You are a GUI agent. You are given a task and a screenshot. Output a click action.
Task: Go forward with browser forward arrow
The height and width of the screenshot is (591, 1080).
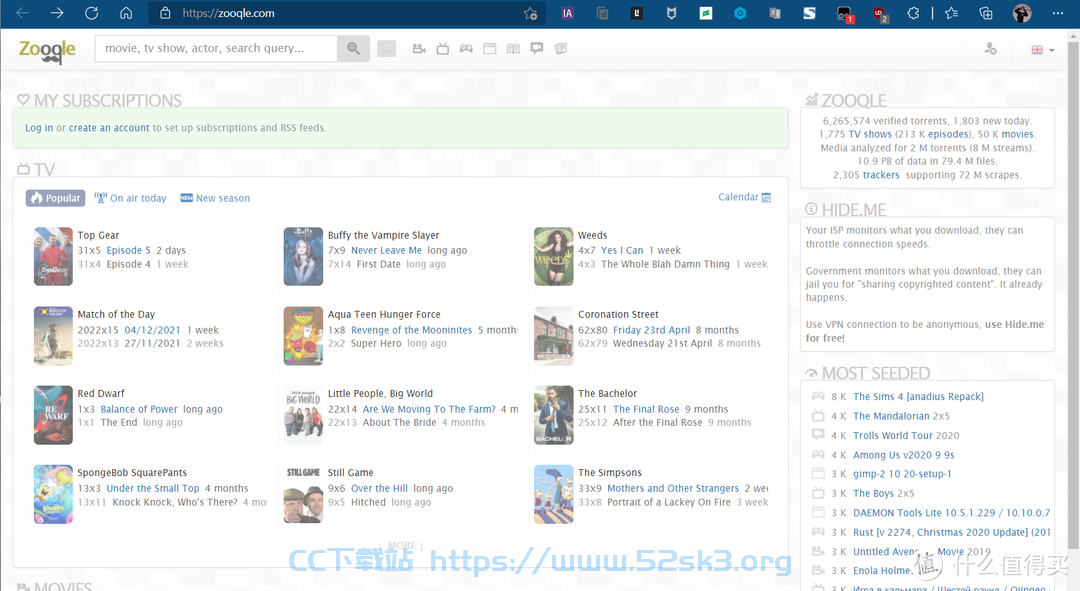(x=57, y=13)
